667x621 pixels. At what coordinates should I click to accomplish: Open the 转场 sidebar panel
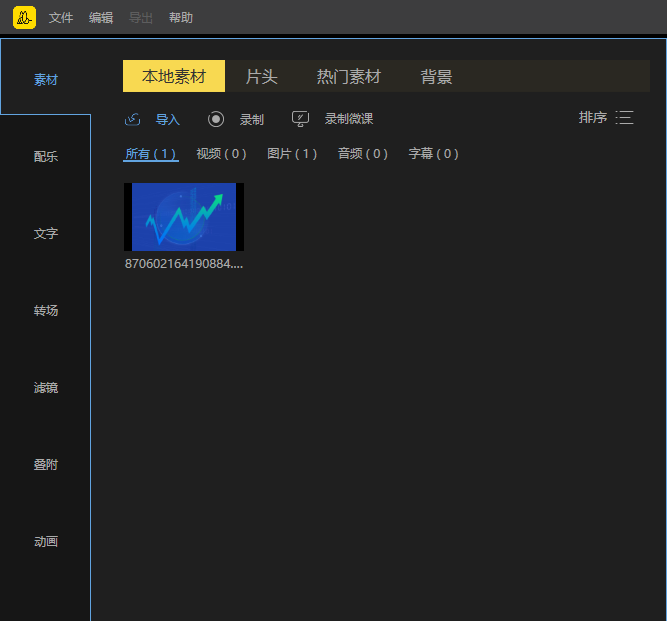pyautogui.click(x=46, y=311)
